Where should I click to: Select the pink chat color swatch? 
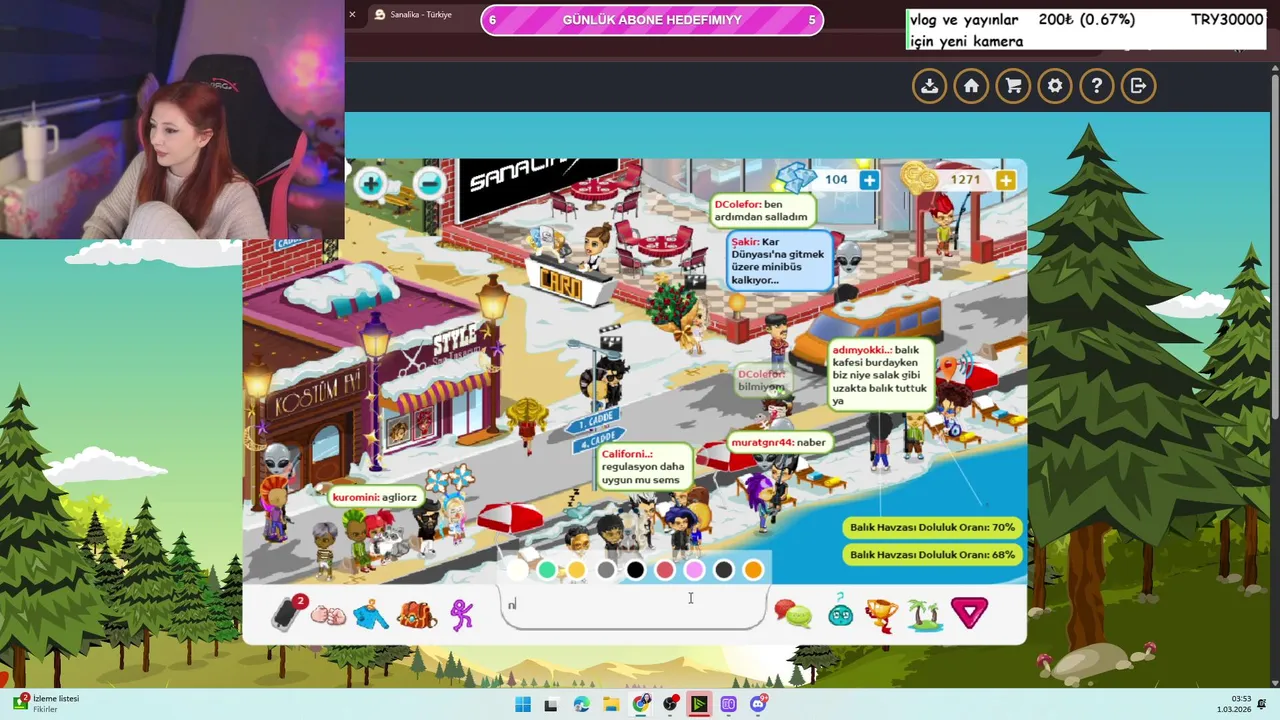click(x=694, y=570)
